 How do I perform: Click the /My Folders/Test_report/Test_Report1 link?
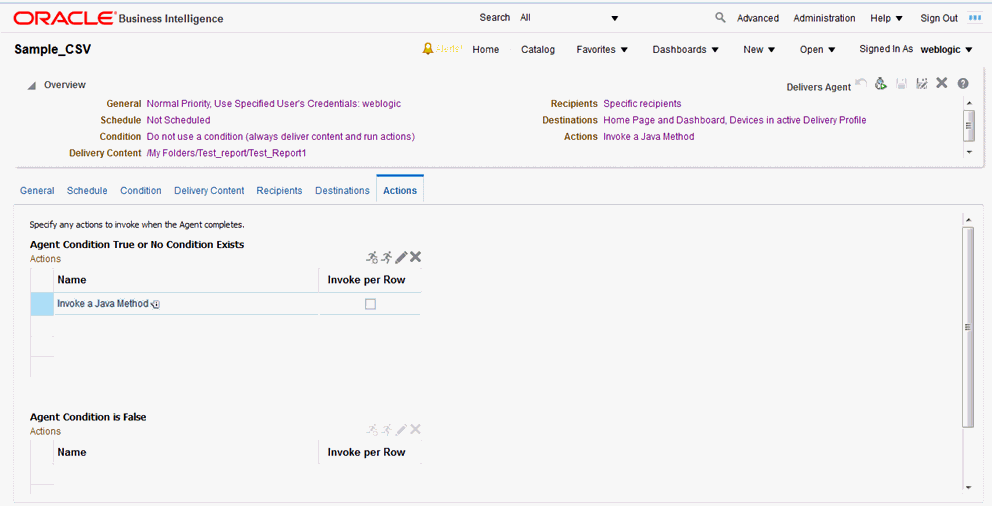point(226,153)
